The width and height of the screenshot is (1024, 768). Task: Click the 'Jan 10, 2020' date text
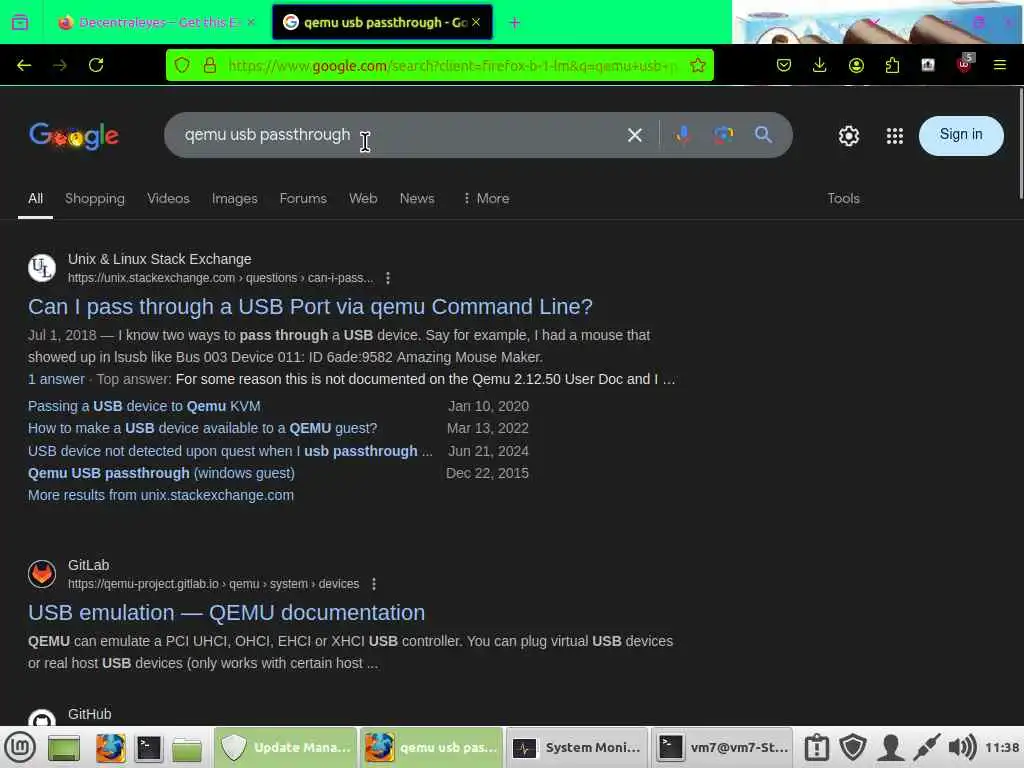pos(488,406)
